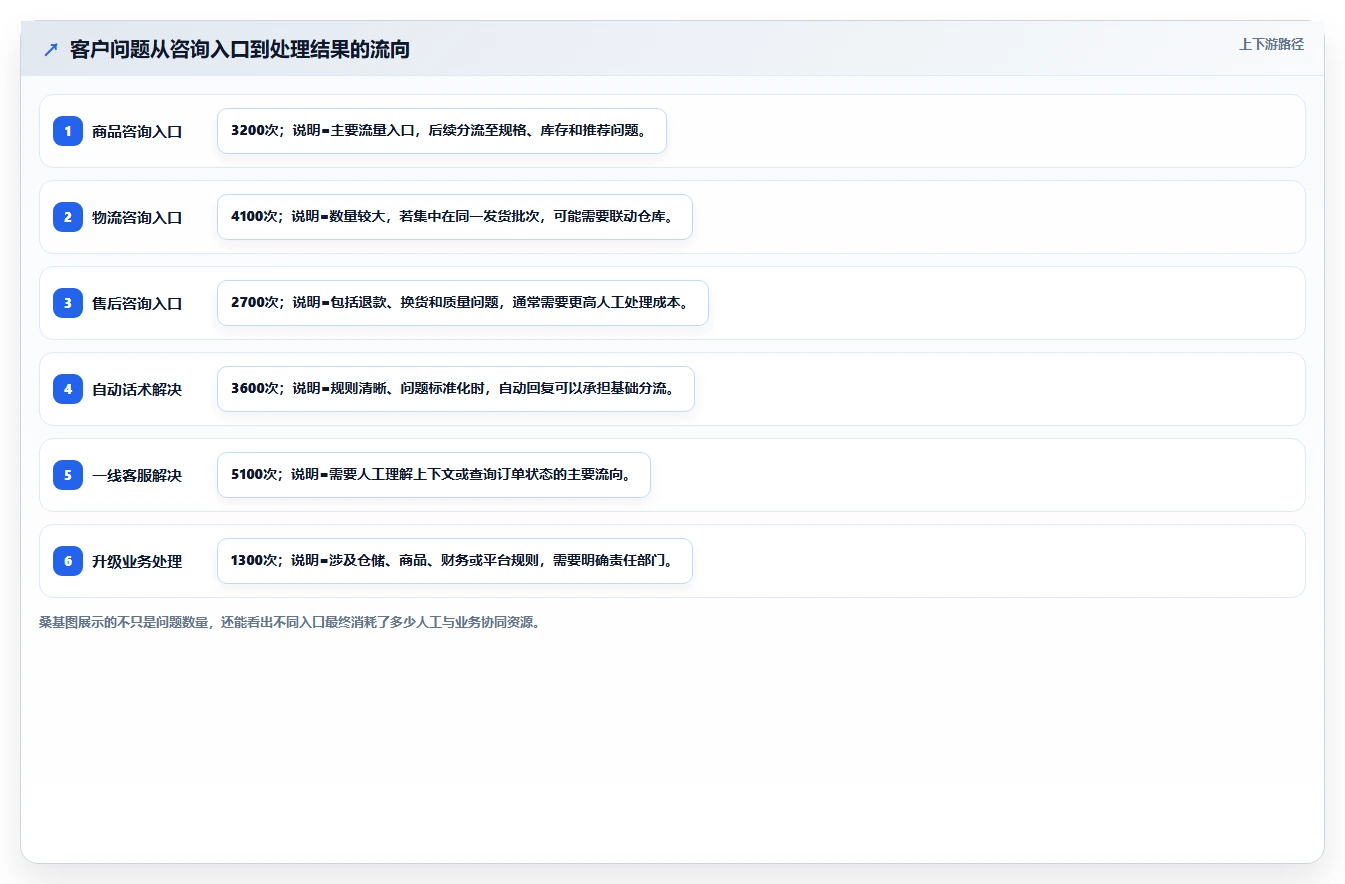Open the 3200次 description box
Screen dimensions: 1345x884
(442, 131)
